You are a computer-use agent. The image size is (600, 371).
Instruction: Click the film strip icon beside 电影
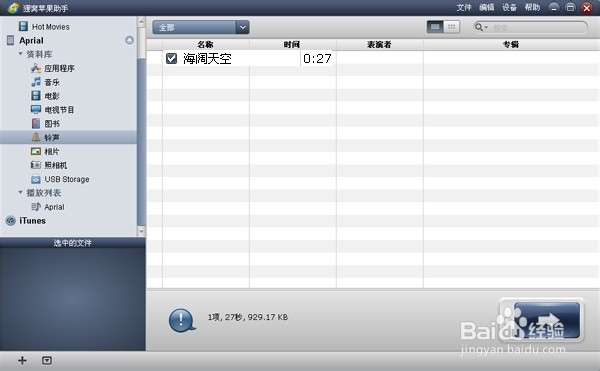36,96
